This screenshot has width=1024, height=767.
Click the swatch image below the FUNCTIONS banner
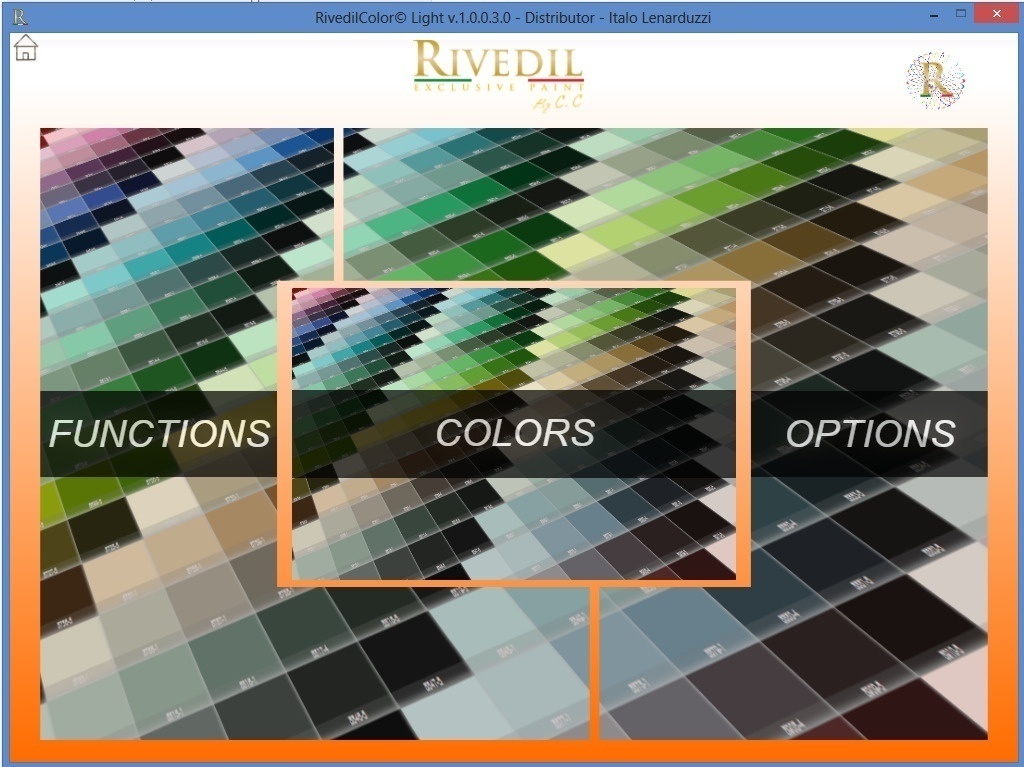(x=160, y=600)
